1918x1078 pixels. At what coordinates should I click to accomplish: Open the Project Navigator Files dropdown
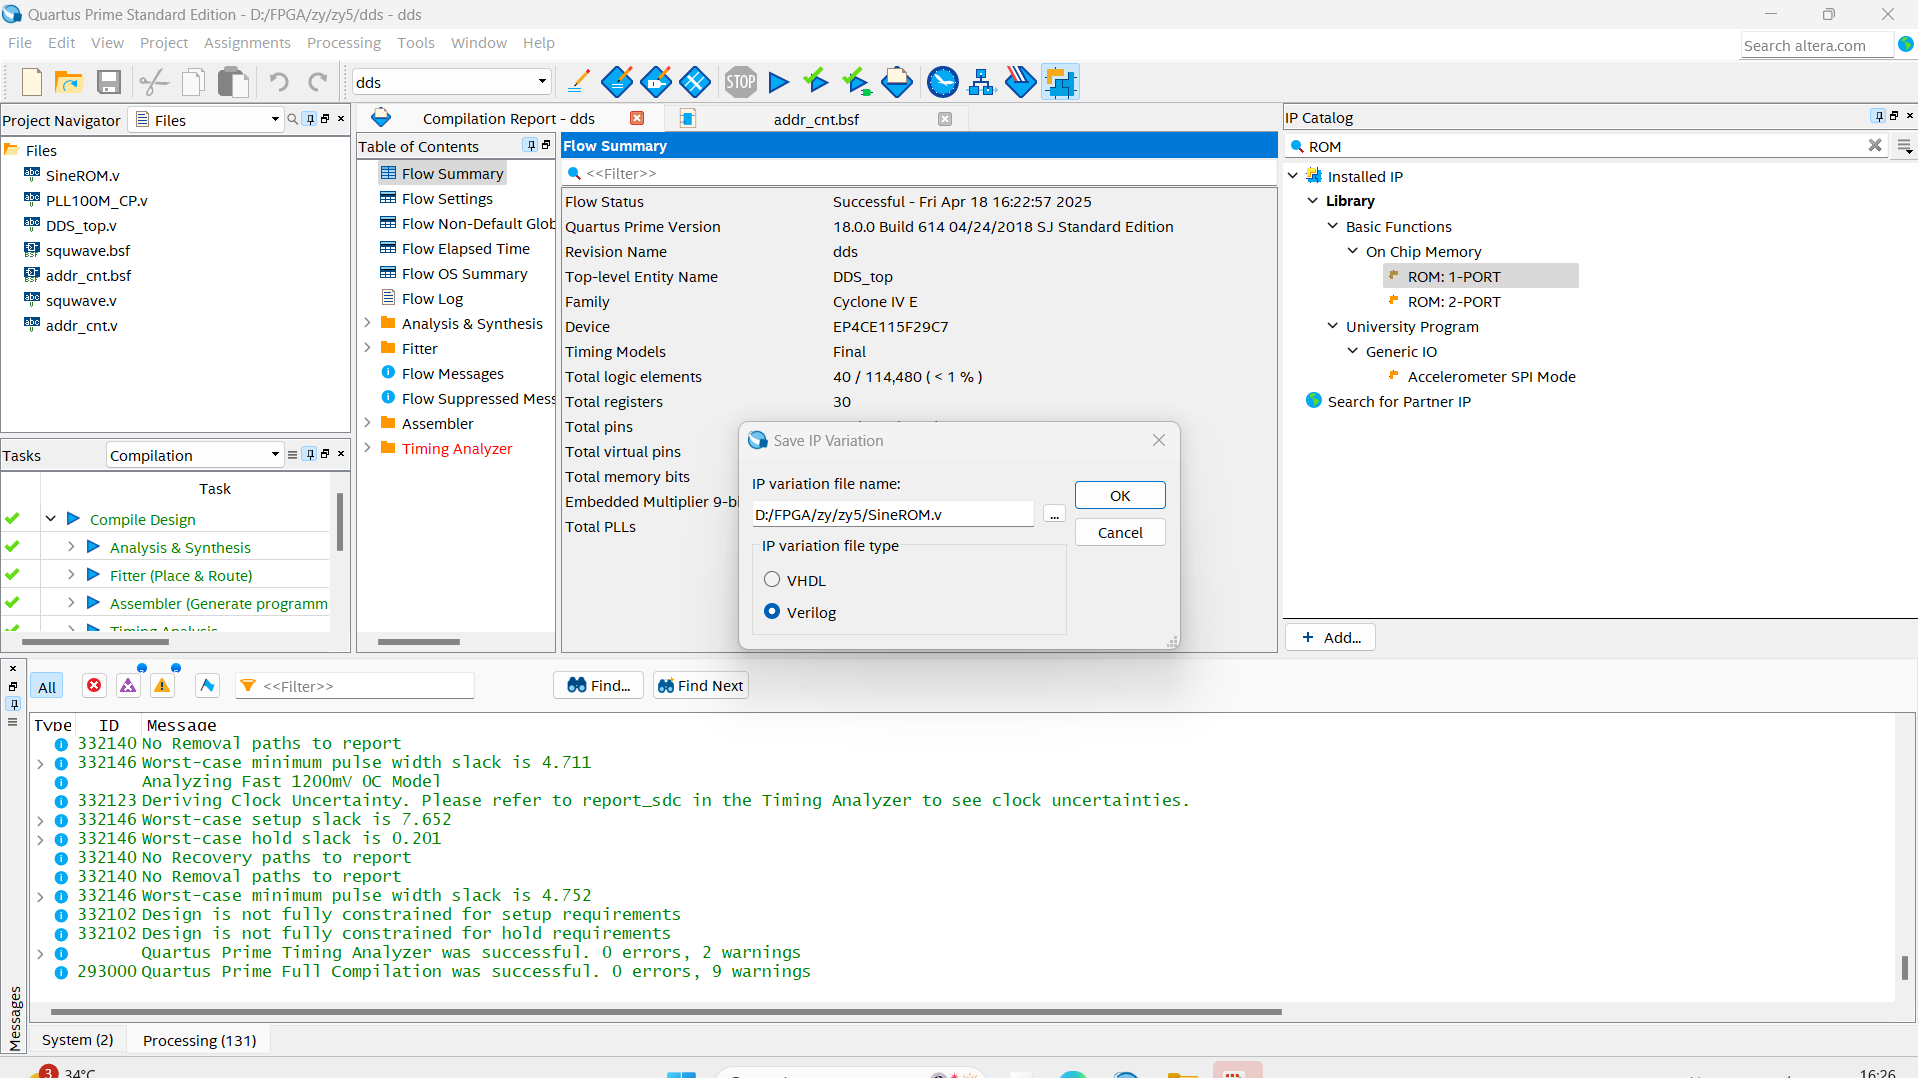[x=276, y=120]
